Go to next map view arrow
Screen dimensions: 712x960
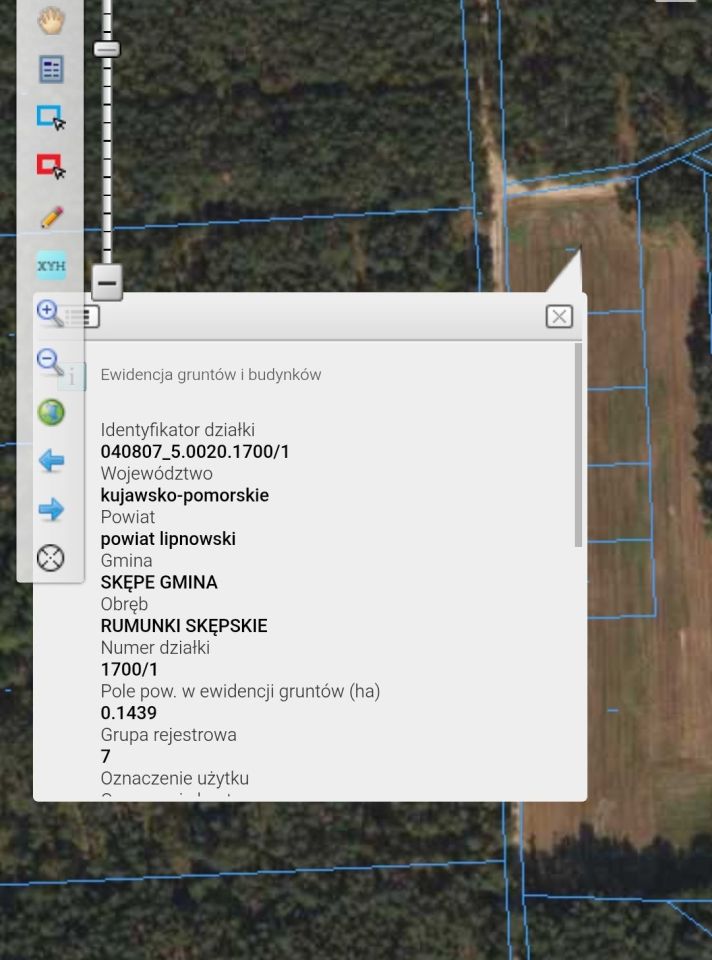[x=51, y=509]
